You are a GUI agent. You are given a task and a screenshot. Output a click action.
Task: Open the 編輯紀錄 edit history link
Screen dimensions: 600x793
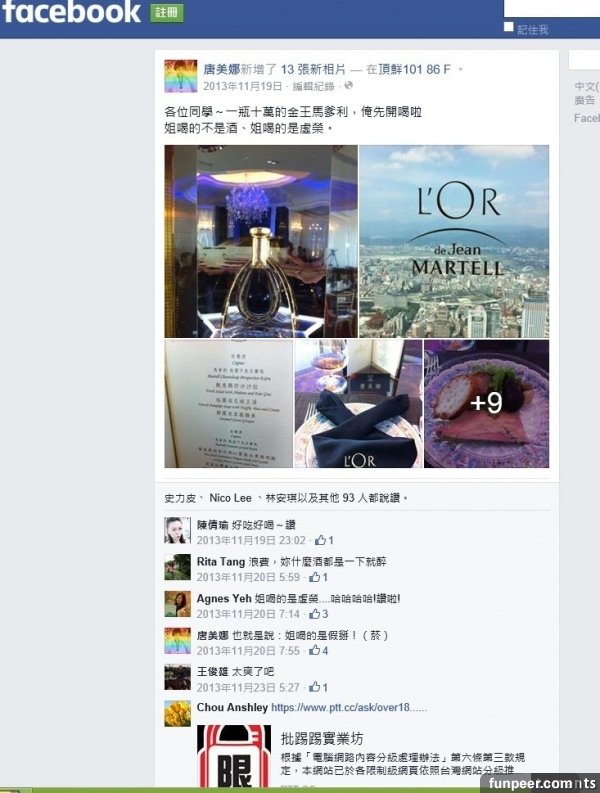(314, 86)
